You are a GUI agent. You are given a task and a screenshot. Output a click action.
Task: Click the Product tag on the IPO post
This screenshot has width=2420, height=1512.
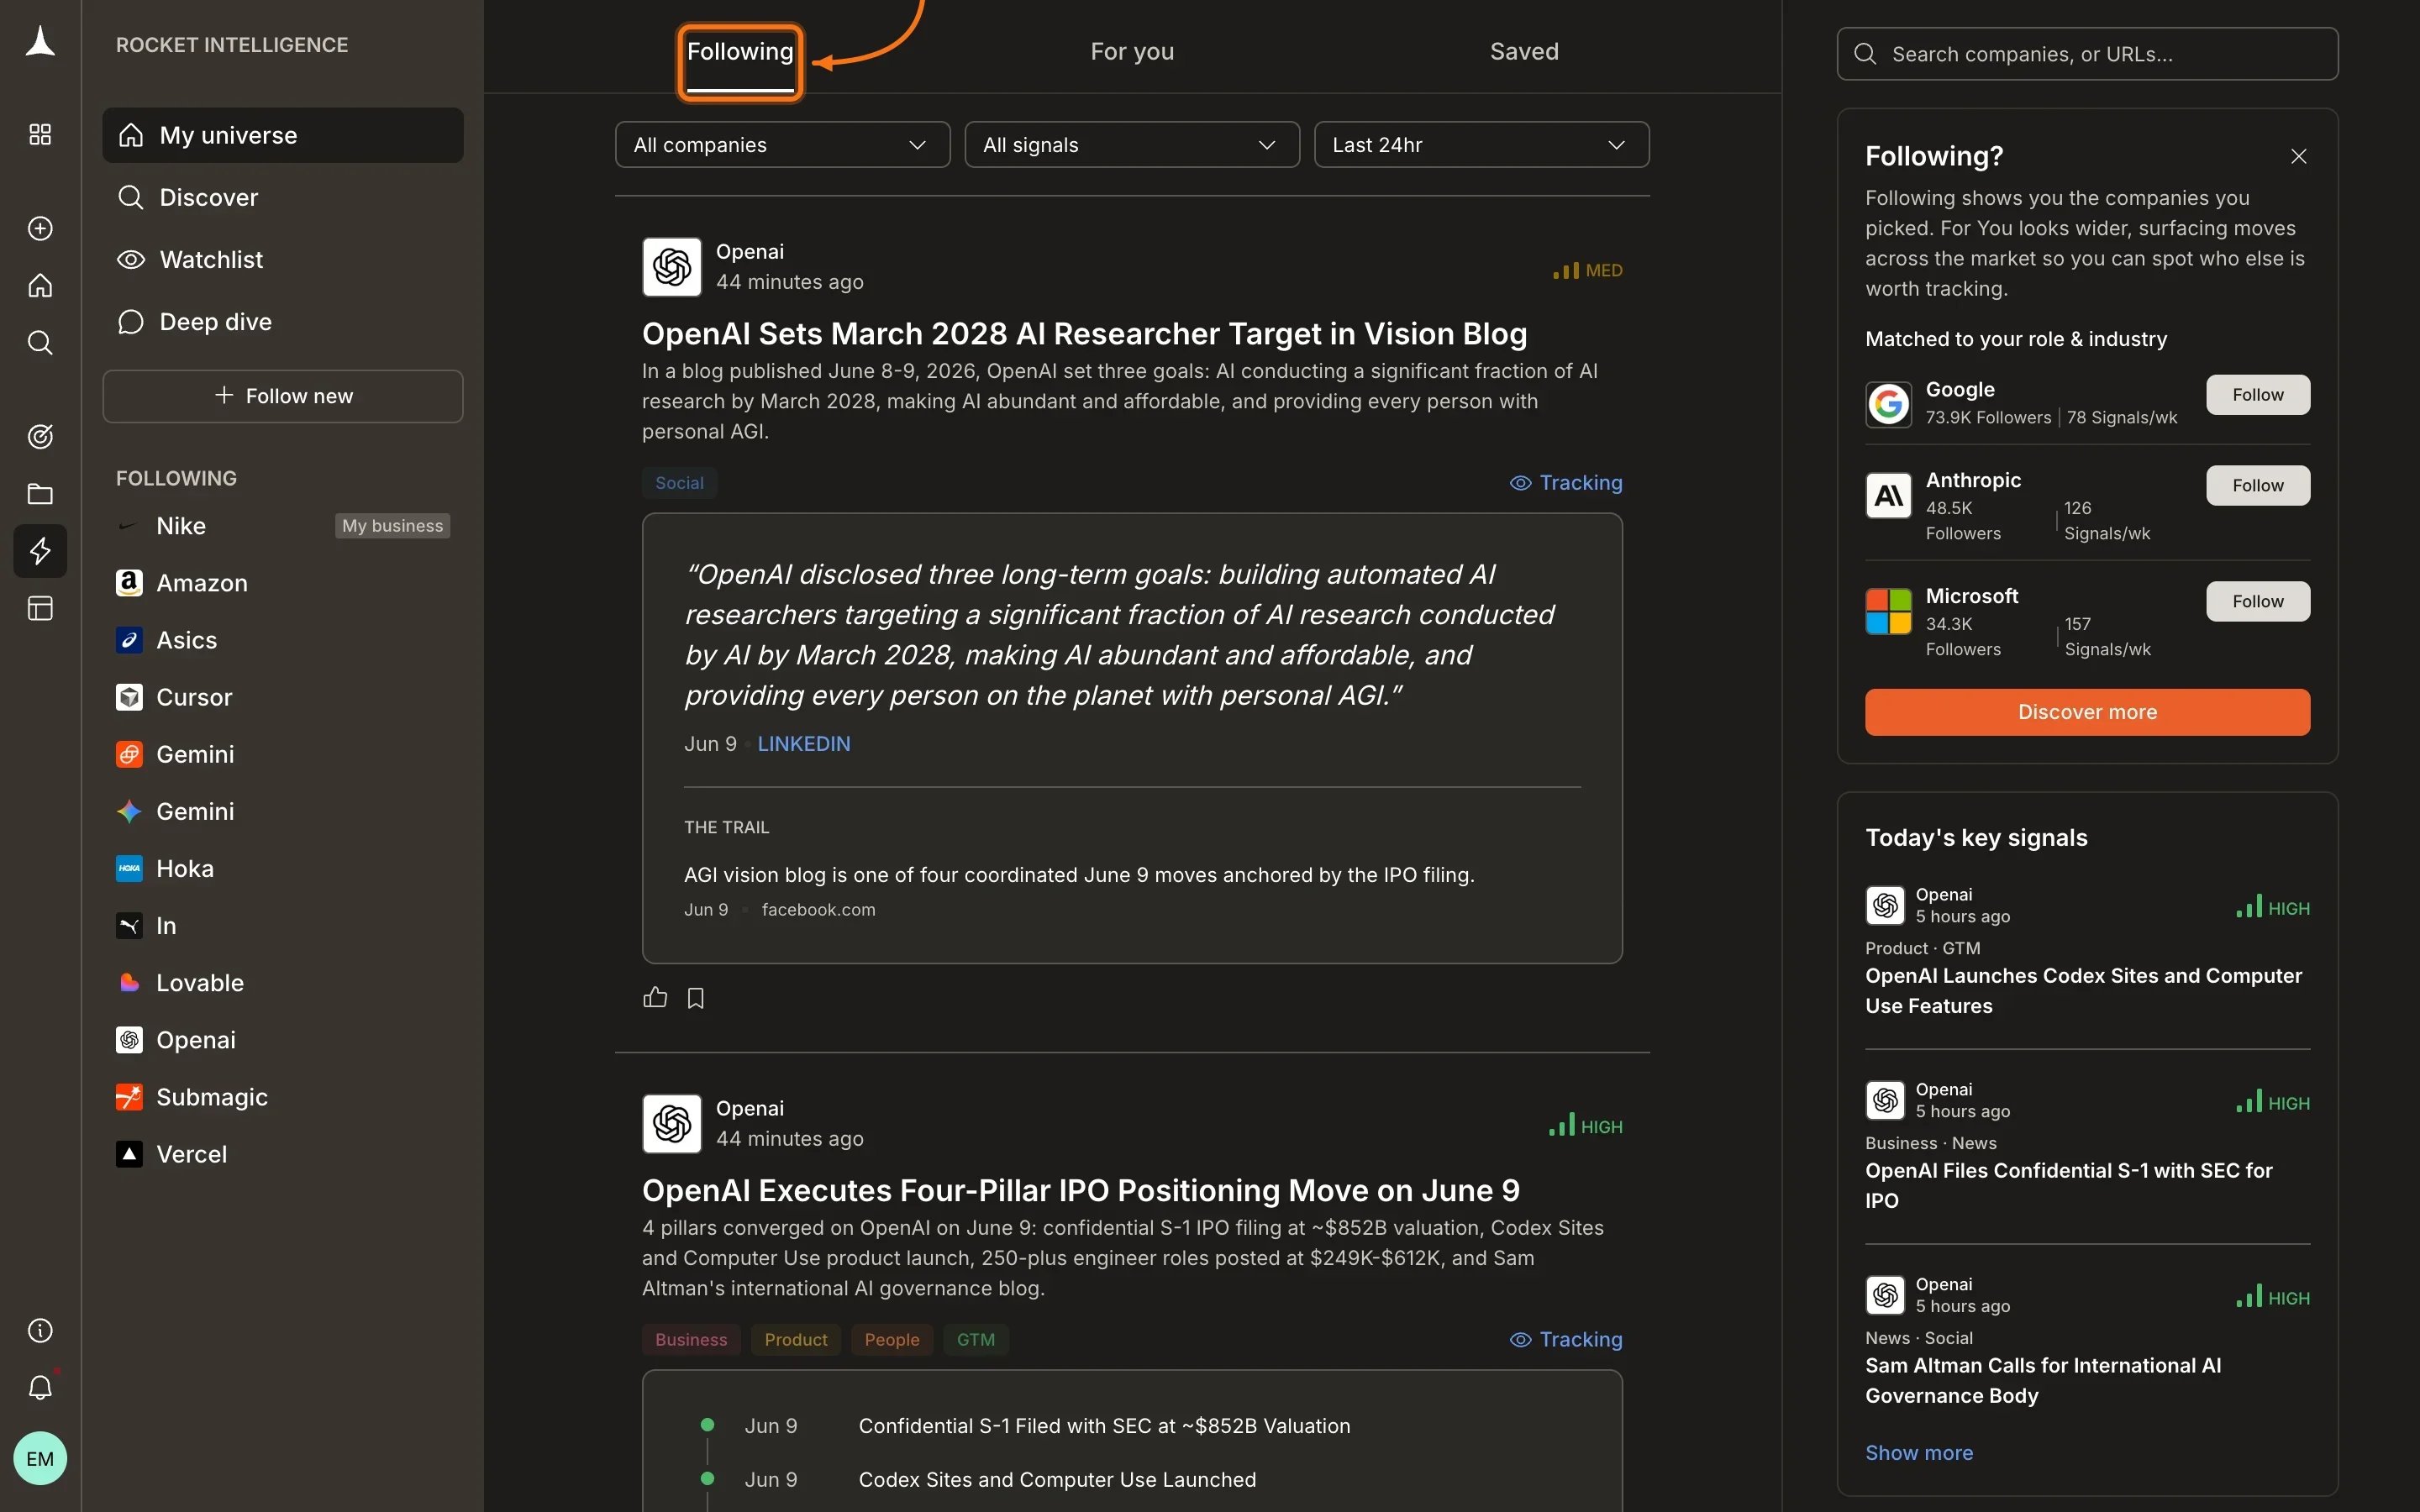point(796,1340)
